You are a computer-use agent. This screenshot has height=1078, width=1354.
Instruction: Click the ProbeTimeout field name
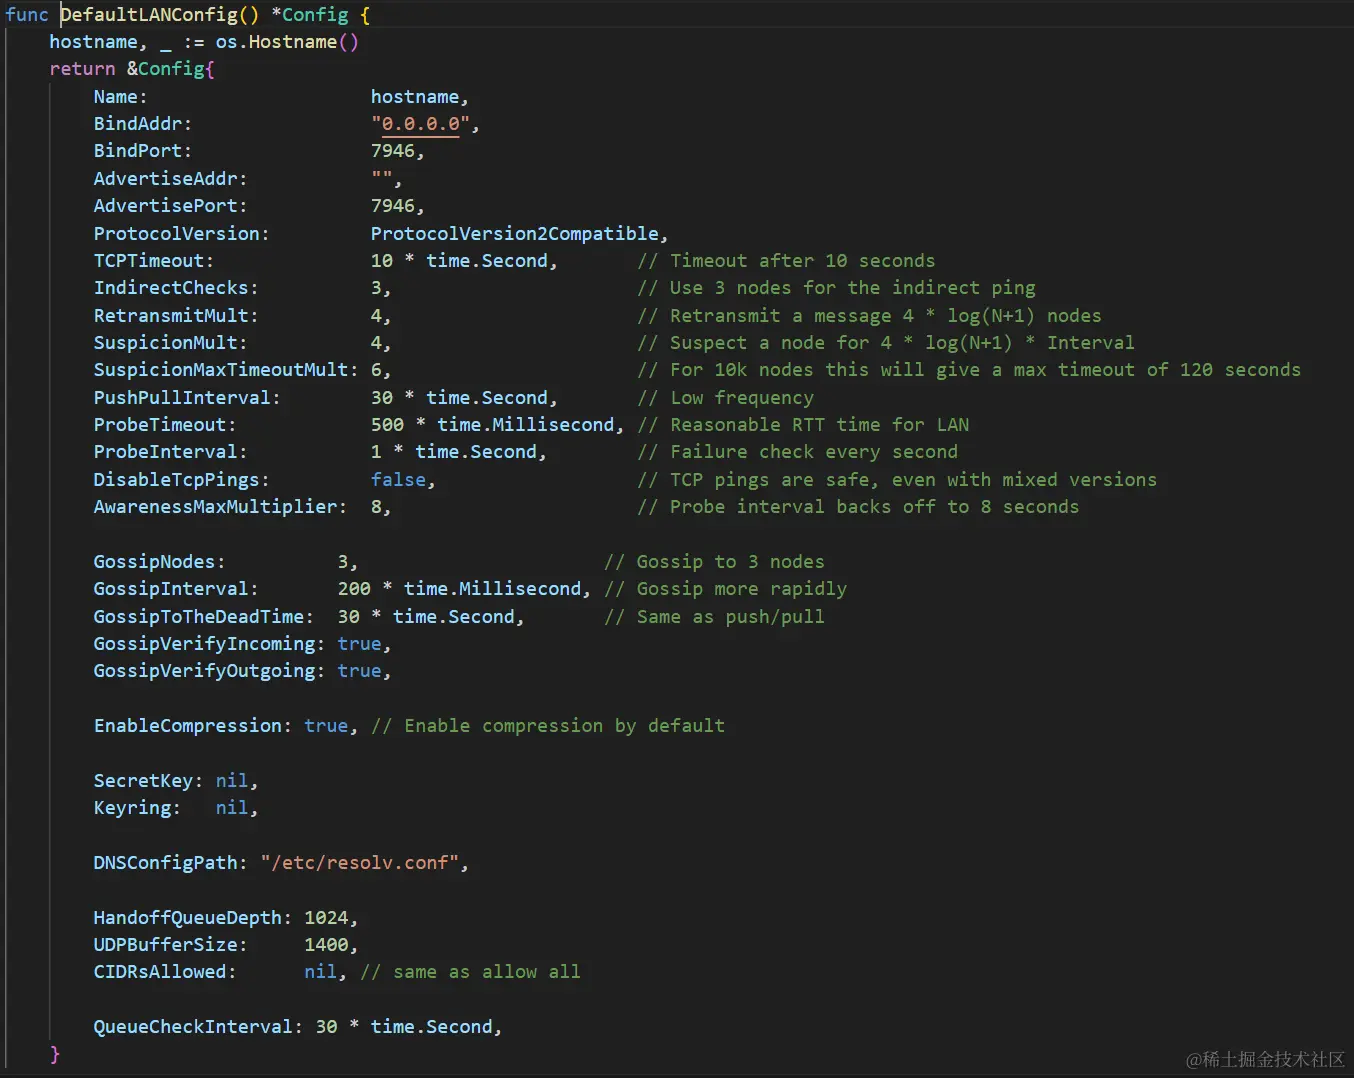click(x=160, y=425)
